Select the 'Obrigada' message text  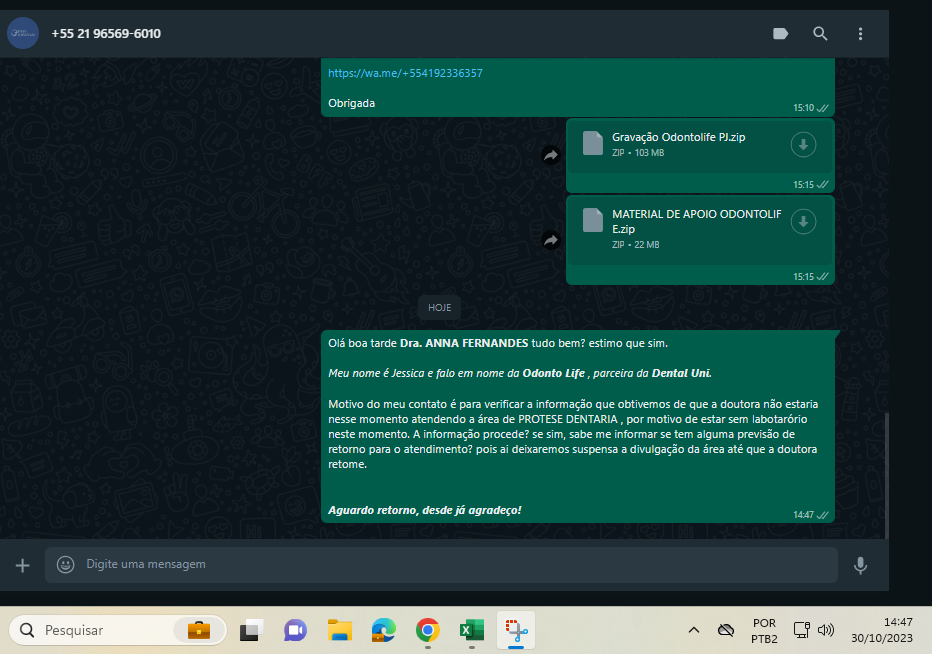tap(351, 103)
